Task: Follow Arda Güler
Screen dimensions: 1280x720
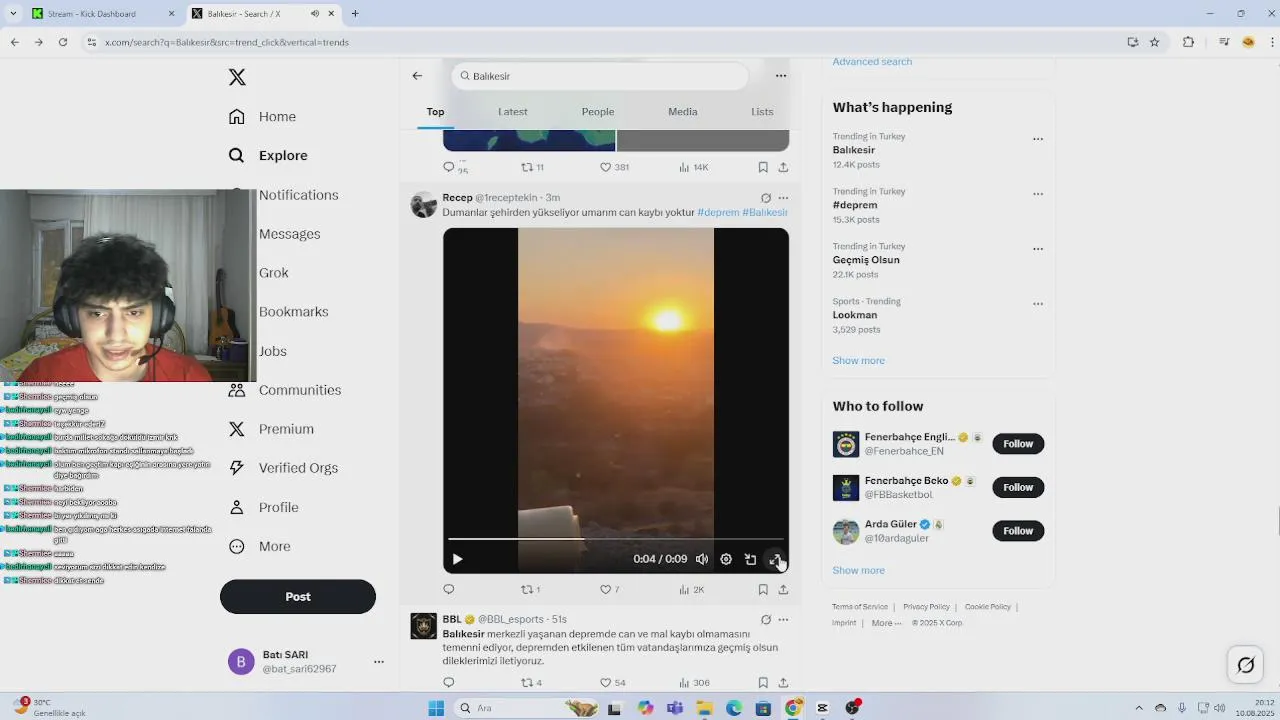Action: pyautogui.click(x=1018, y=531)
